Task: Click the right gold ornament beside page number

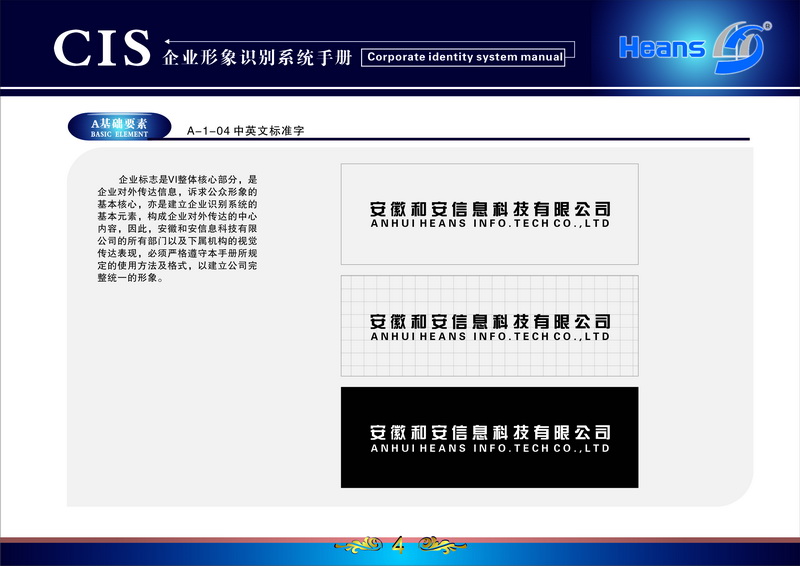Action: (442, 545)
